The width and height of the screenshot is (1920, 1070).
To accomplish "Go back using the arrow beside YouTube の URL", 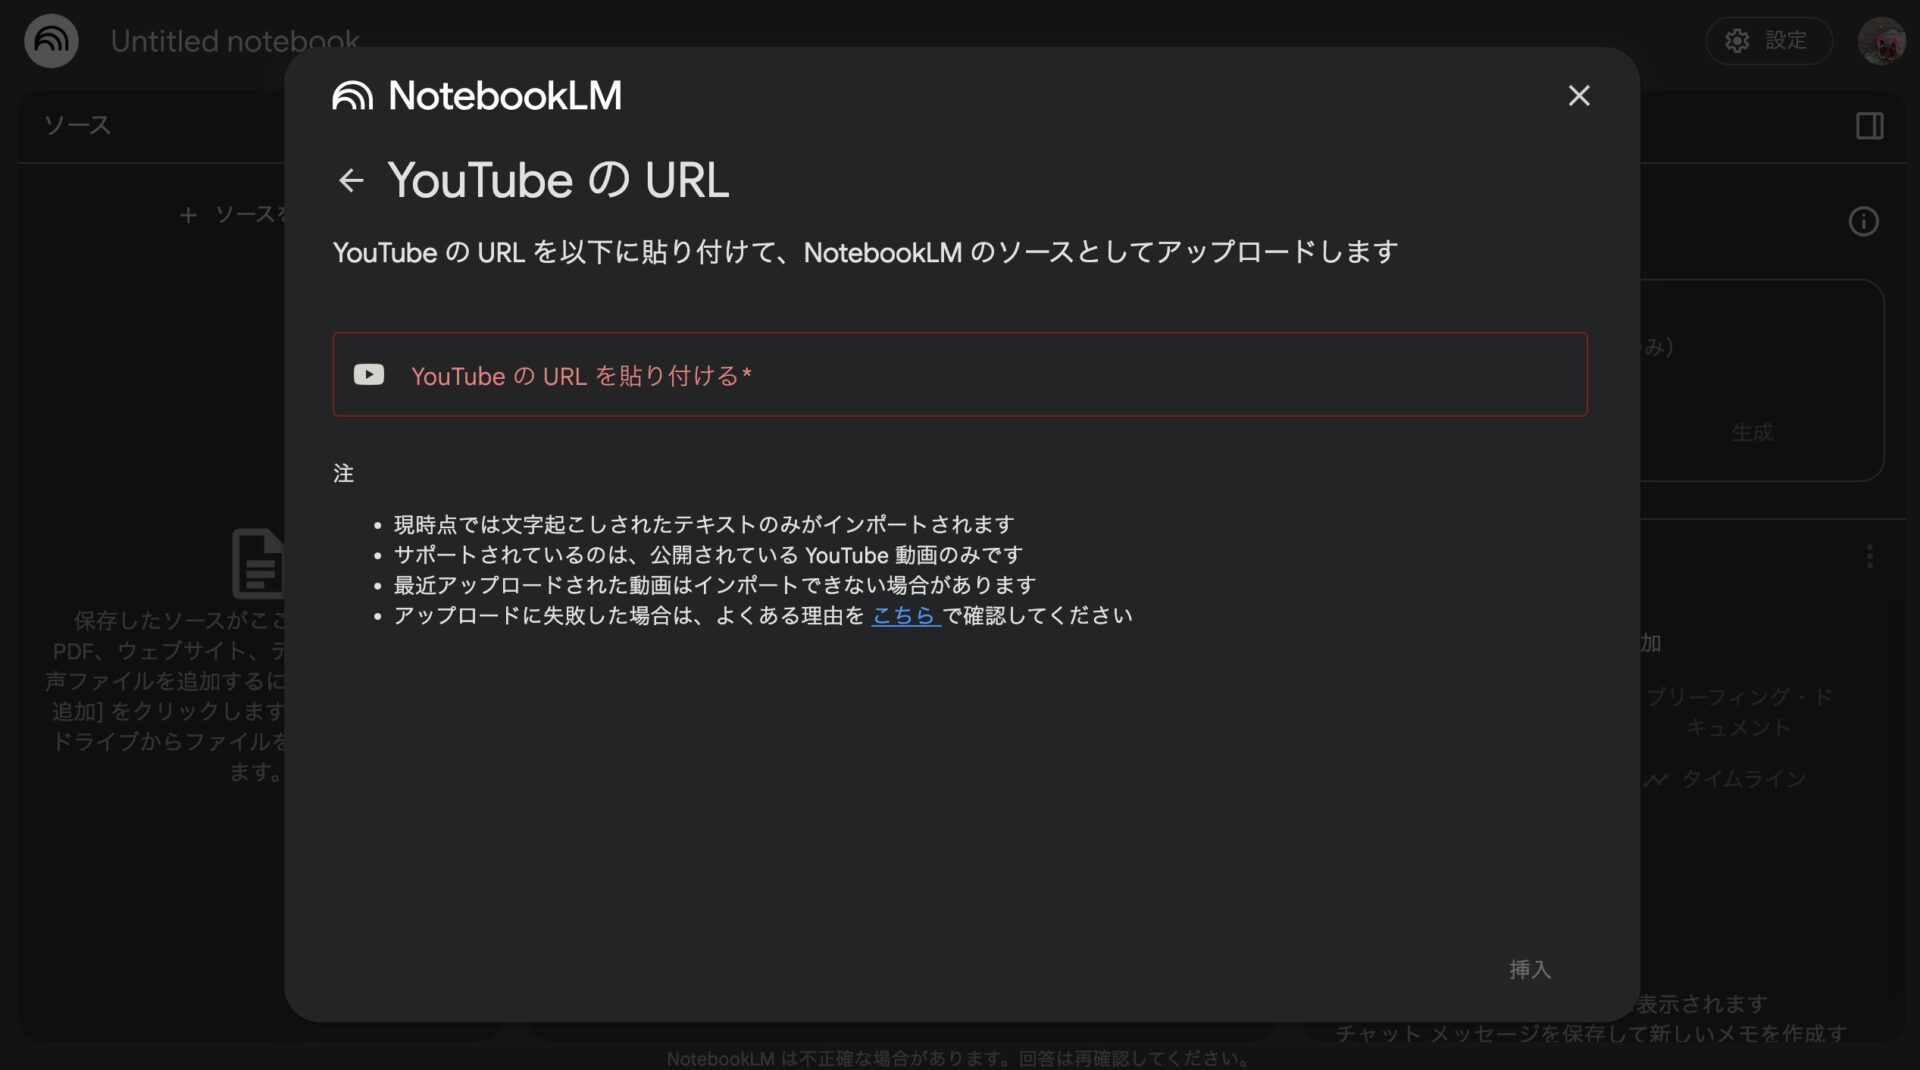I will coord(351,181).
